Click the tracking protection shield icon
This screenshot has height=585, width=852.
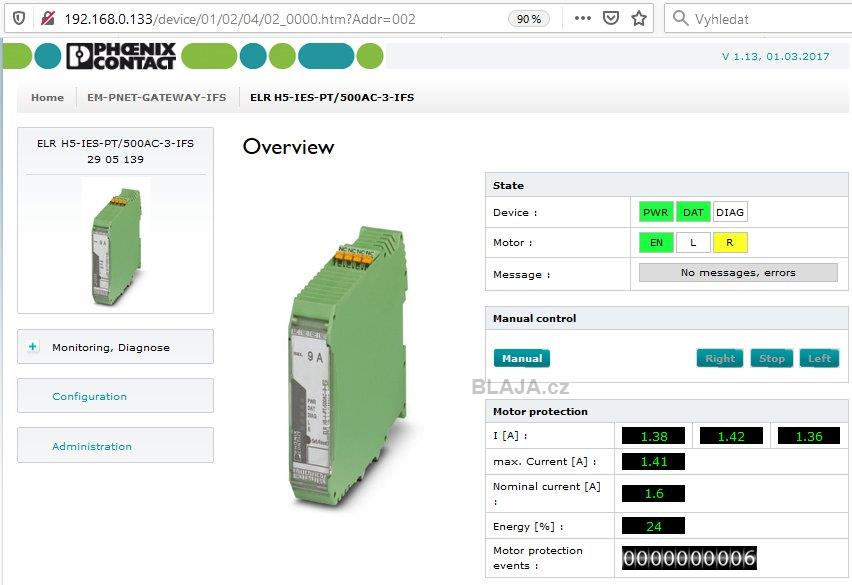[18, 18]
